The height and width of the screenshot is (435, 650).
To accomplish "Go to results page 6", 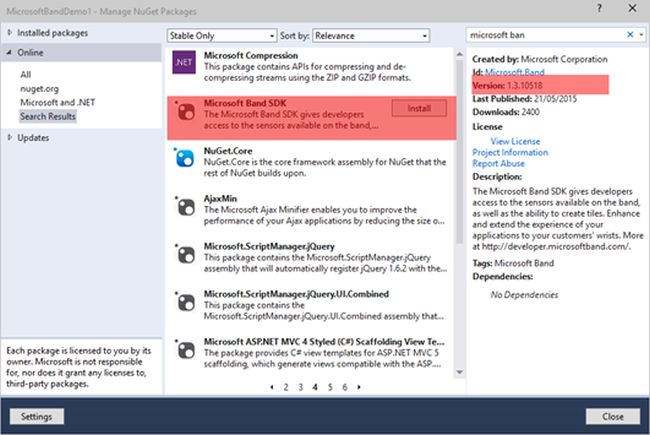I will (x=344, y=387).
